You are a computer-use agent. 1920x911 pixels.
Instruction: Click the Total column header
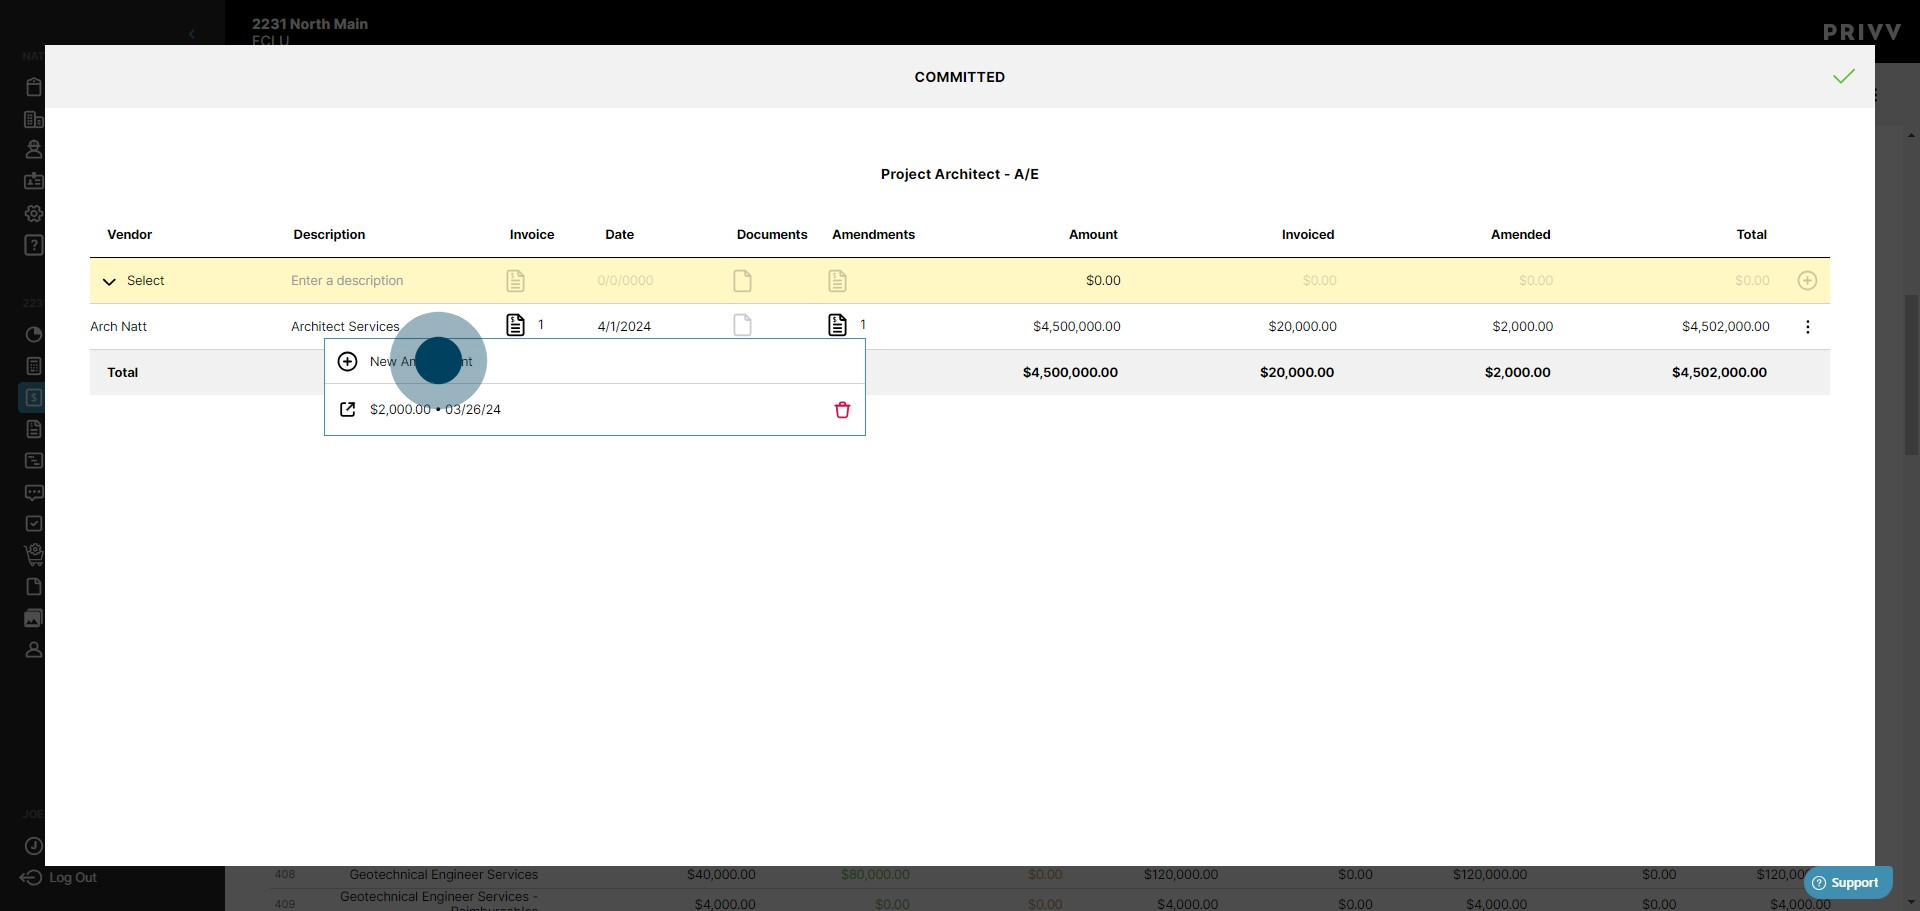pos(1752,234)
